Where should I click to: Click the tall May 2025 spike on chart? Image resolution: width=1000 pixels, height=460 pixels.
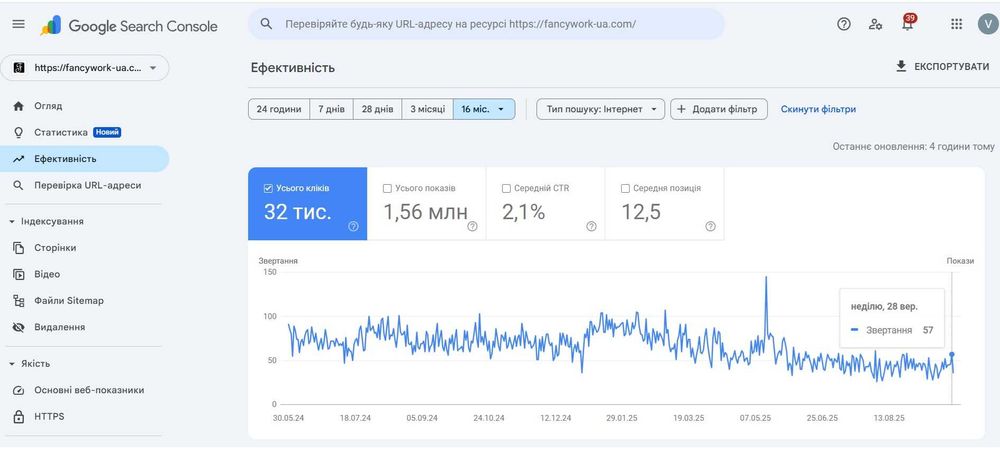[765, 278]
